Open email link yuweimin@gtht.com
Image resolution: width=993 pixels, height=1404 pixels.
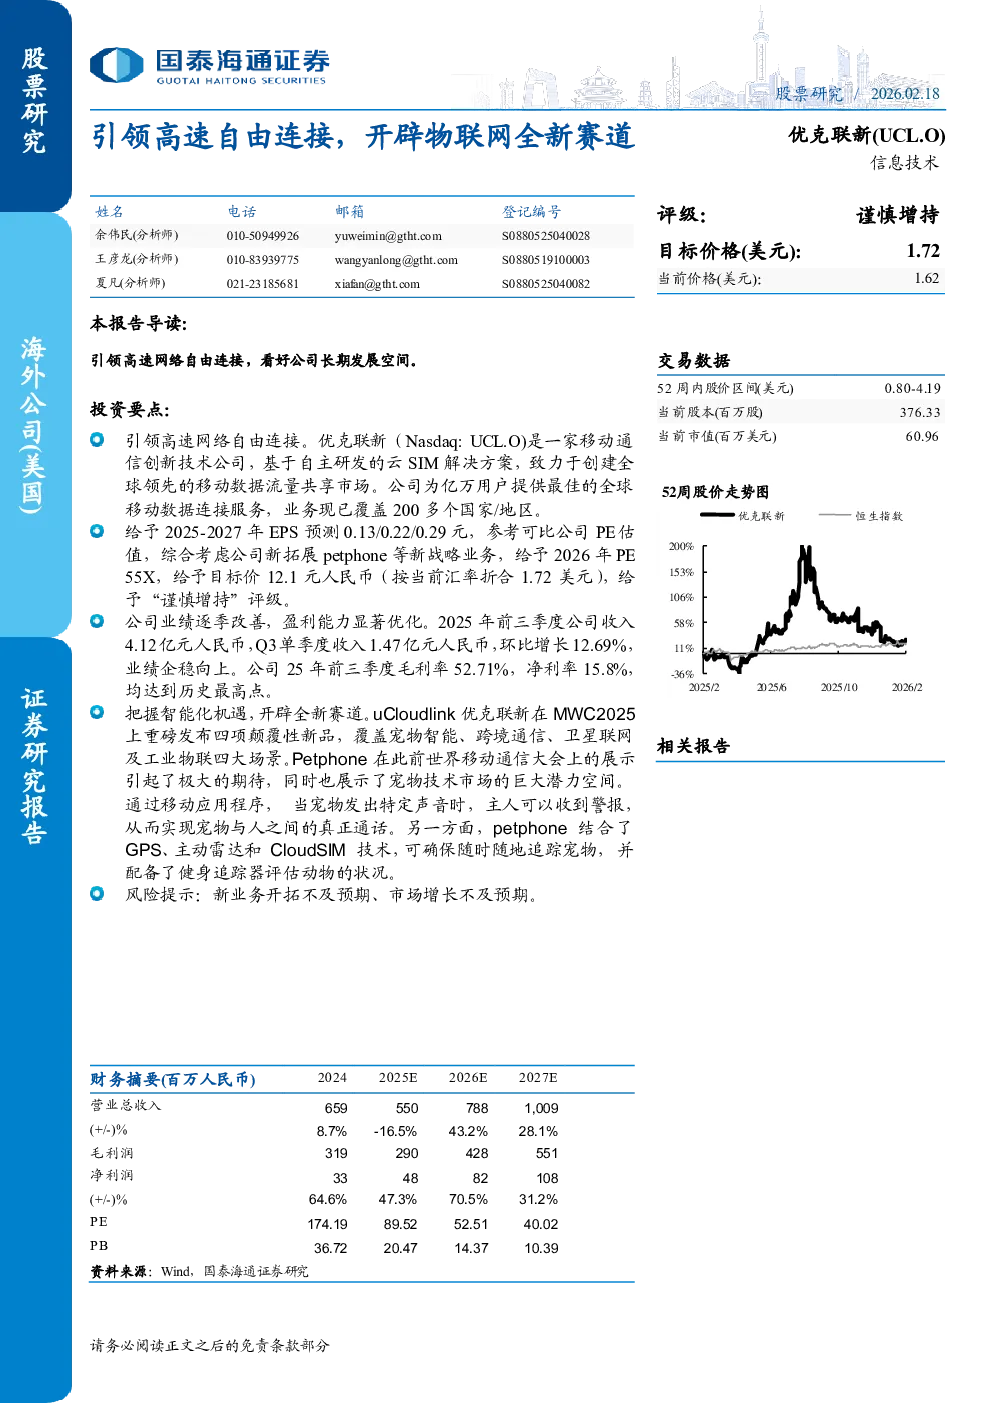pos(388,236)
